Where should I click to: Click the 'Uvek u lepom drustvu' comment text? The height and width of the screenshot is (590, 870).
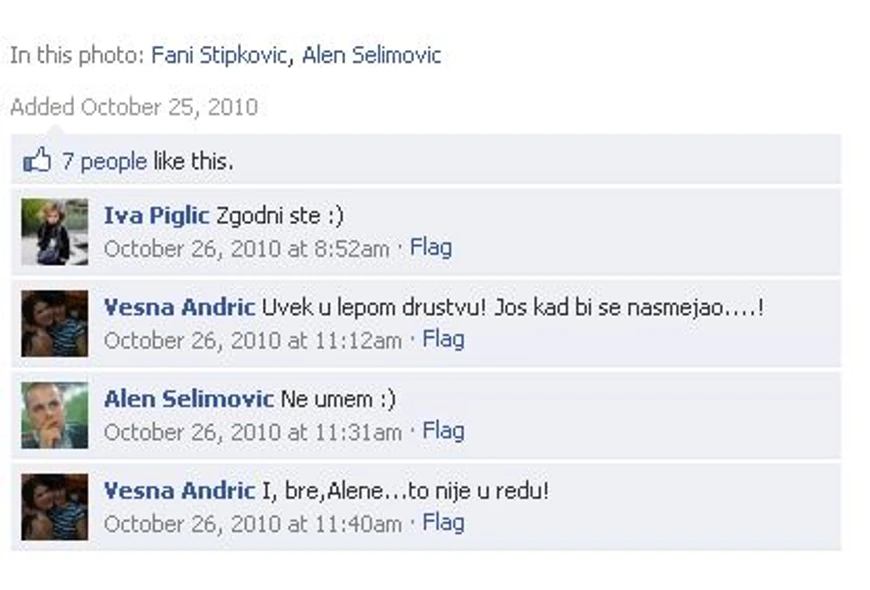(513, 307)
